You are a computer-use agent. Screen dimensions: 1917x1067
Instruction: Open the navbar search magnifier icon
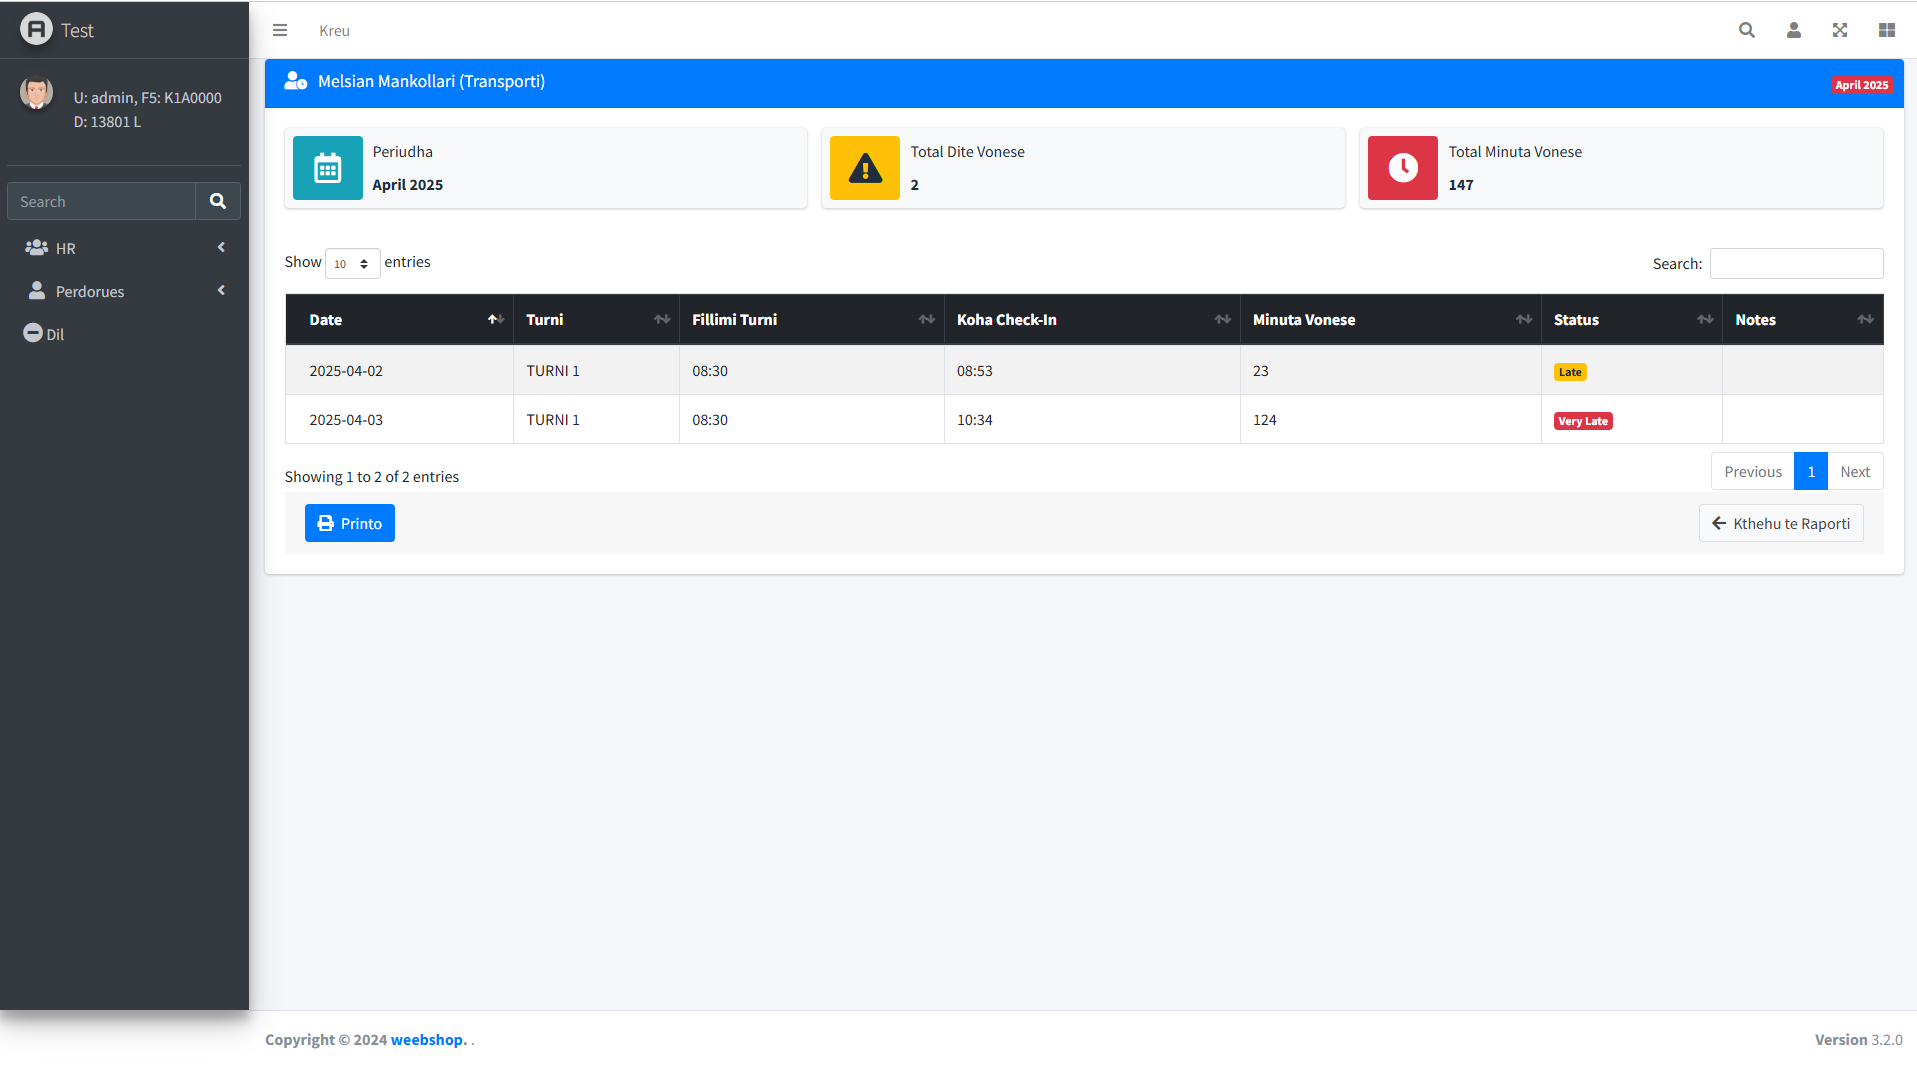1746,30
